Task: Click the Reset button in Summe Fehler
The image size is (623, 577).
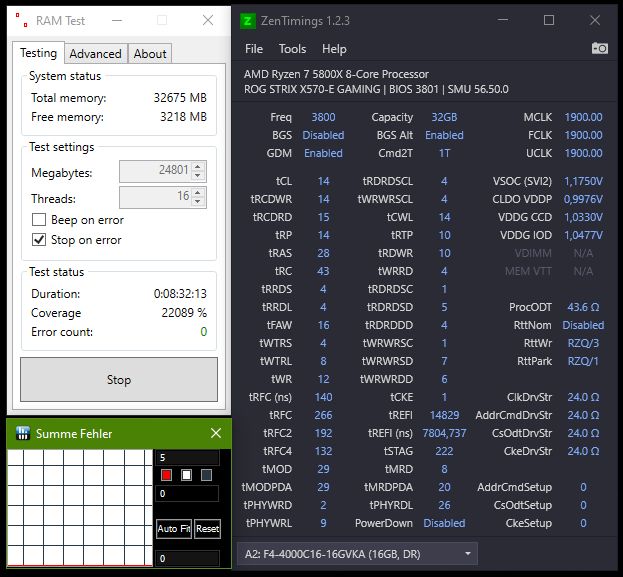Action: click(x=207, y=529)
